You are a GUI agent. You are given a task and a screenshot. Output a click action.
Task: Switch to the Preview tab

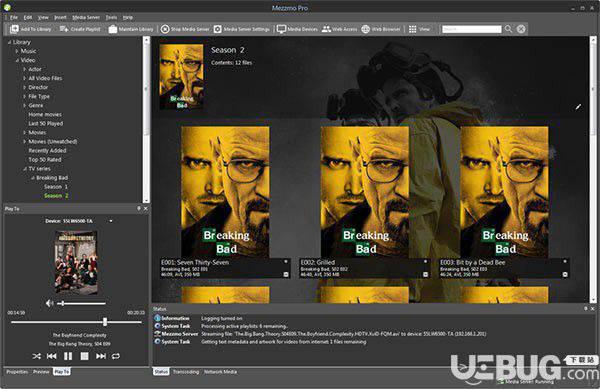coord(41,372)
